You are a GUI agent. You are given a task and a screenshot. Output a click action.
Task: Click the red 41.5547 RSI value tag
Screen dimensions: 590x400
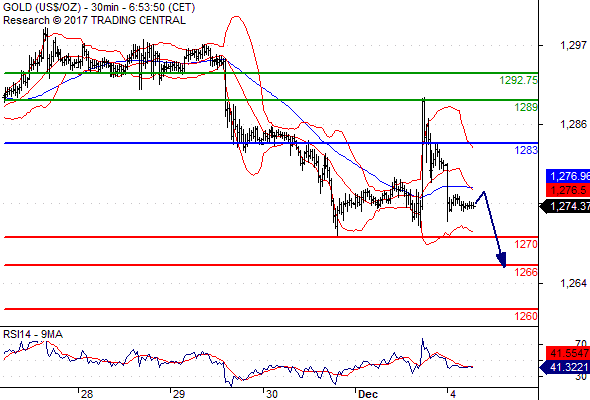click(568, 353)
